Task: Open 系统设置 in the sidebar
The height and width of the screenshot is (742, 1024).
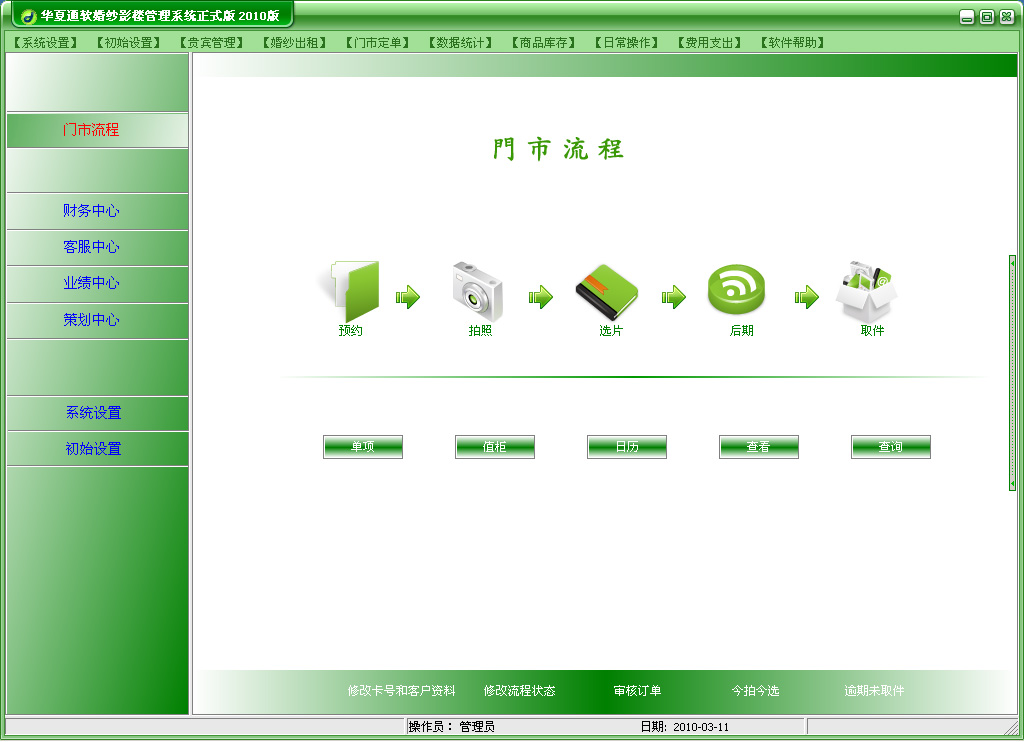Action: (x=97, y=413)
